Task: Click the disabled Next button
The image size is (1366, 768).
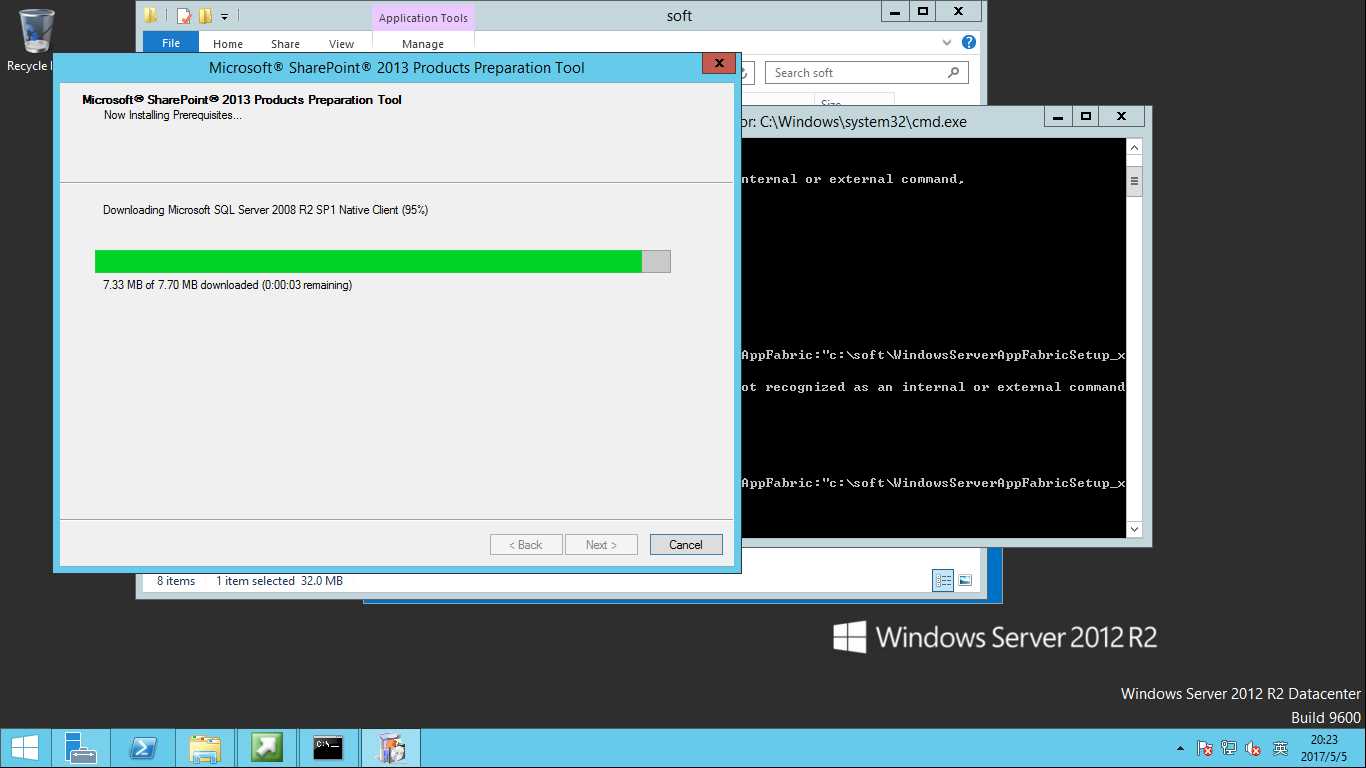Action: (x=601, y=545)
